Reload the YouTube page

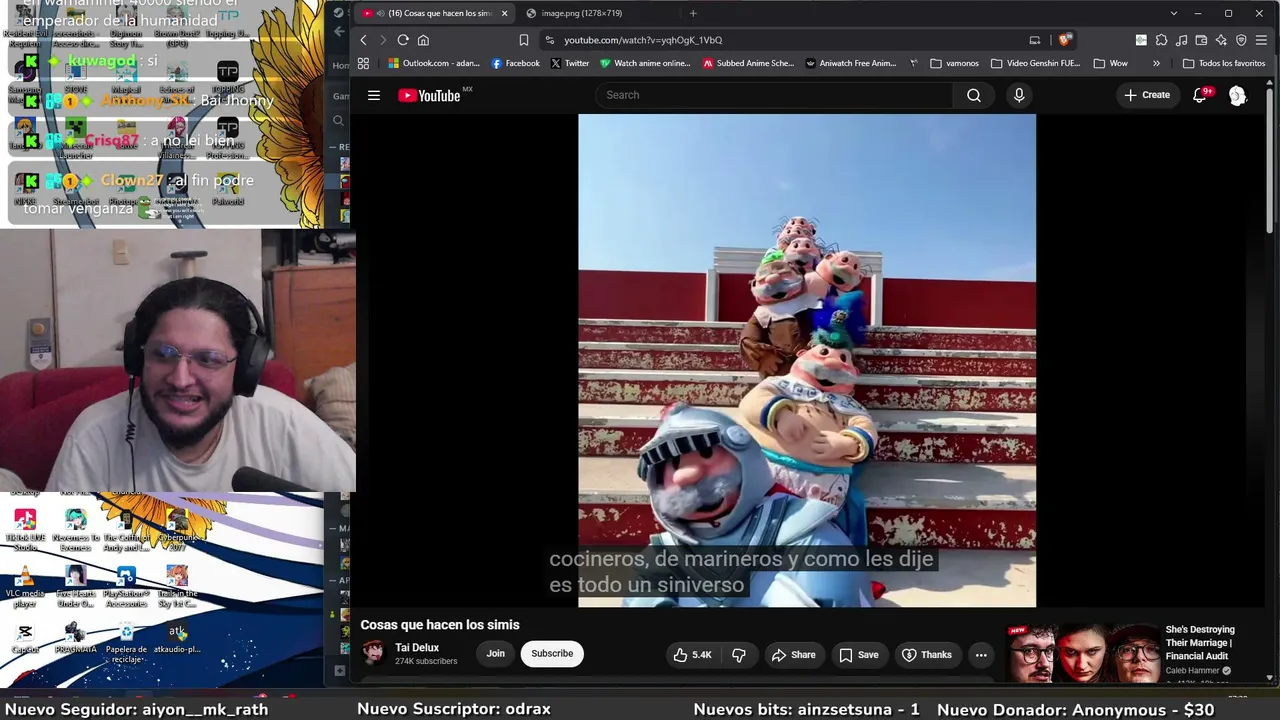[403, 40]
